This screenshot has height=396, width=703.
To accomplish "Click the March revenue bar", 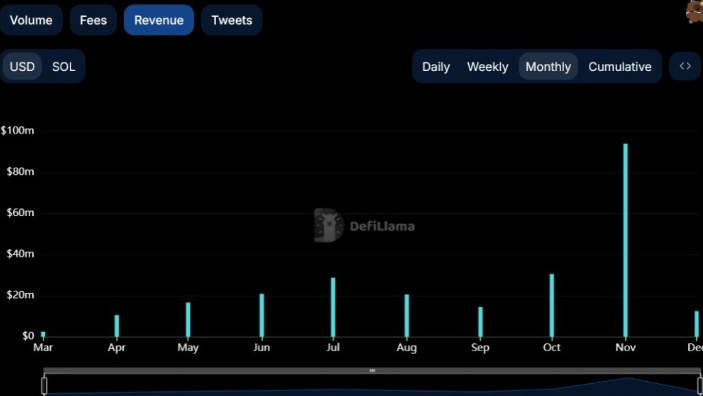I will click(x=43, y=335).
